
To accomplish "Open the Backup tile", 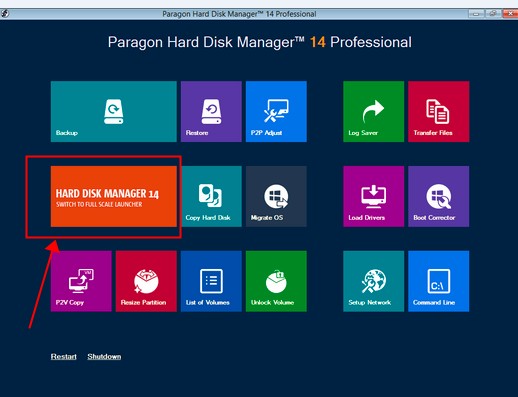I will point(114,111).
